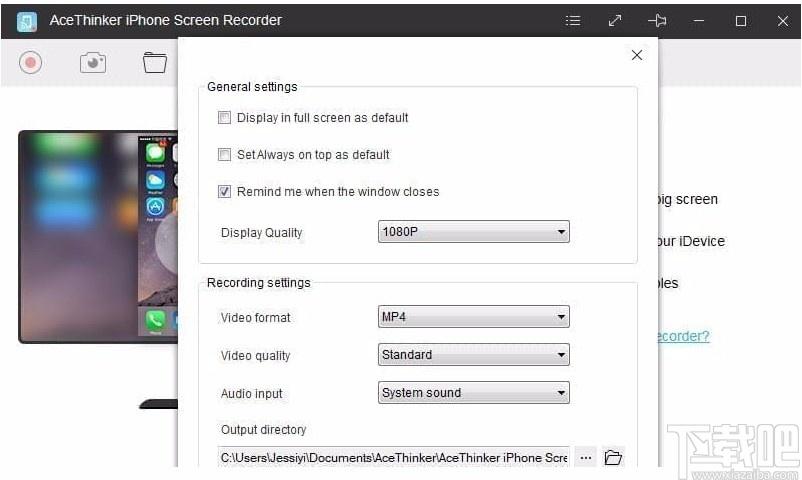Click the Video format label

tap(255, 318)
